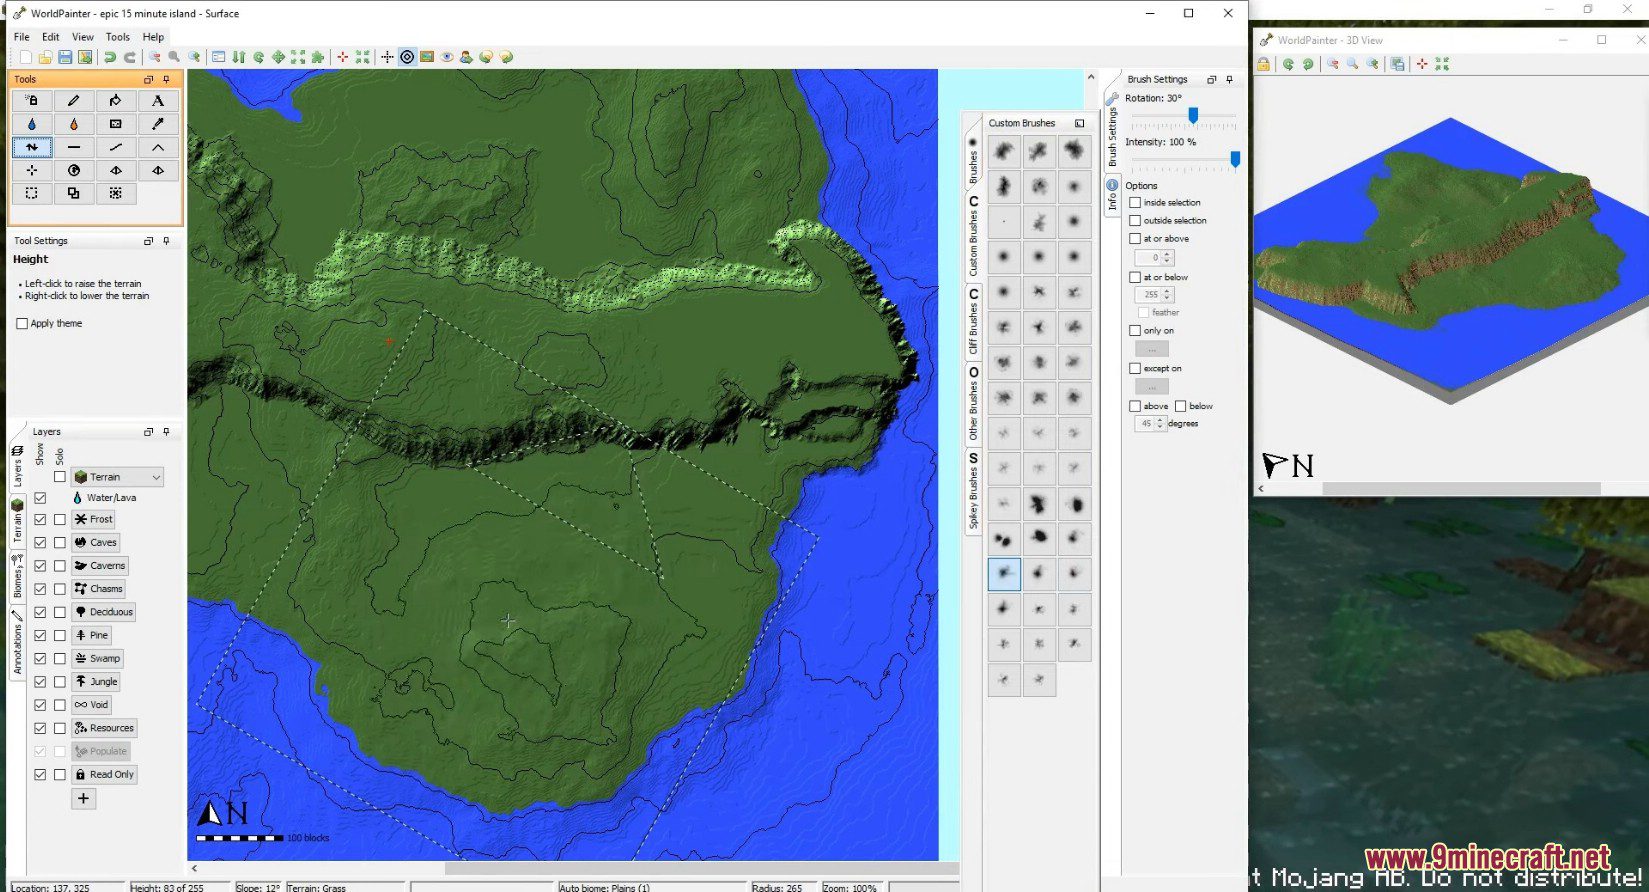The width and height of the screenshot is (1649, 892).
Task: Open the Terrain dropdown in Layers
Action: click(x=117, y=477)
